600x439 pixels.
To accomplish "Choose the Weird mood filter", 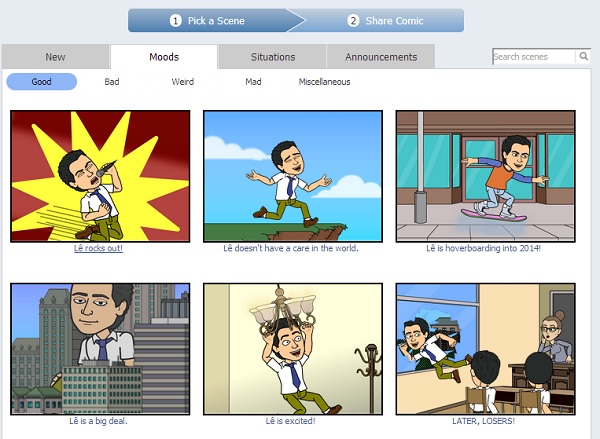I will click(183, 82).
